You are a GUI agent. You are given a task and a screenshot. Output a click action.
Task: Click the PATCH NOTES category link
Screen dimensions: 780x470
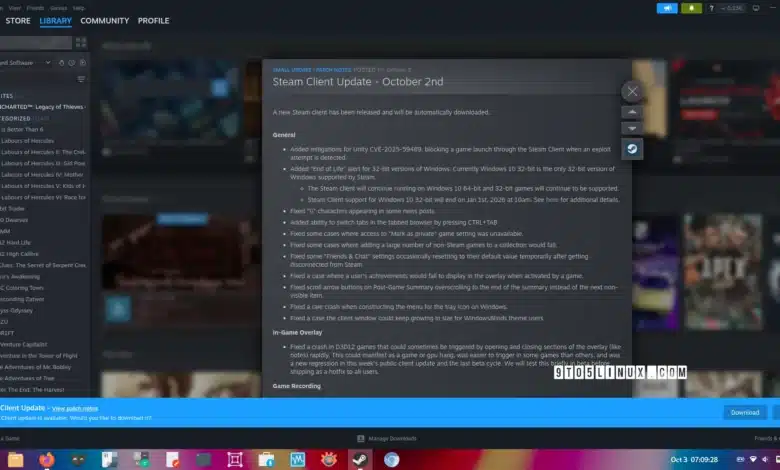coord(333,70)
